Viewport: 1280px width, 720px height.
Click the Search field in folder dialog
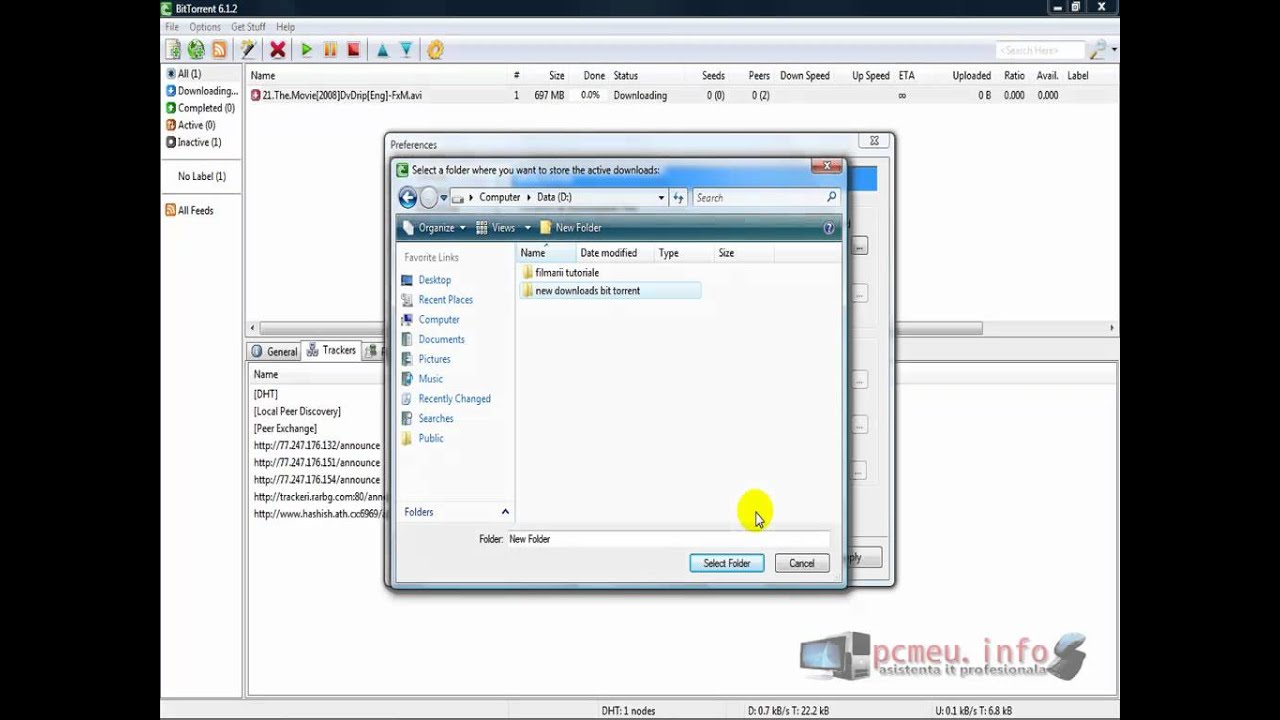(x=765, y=198)
